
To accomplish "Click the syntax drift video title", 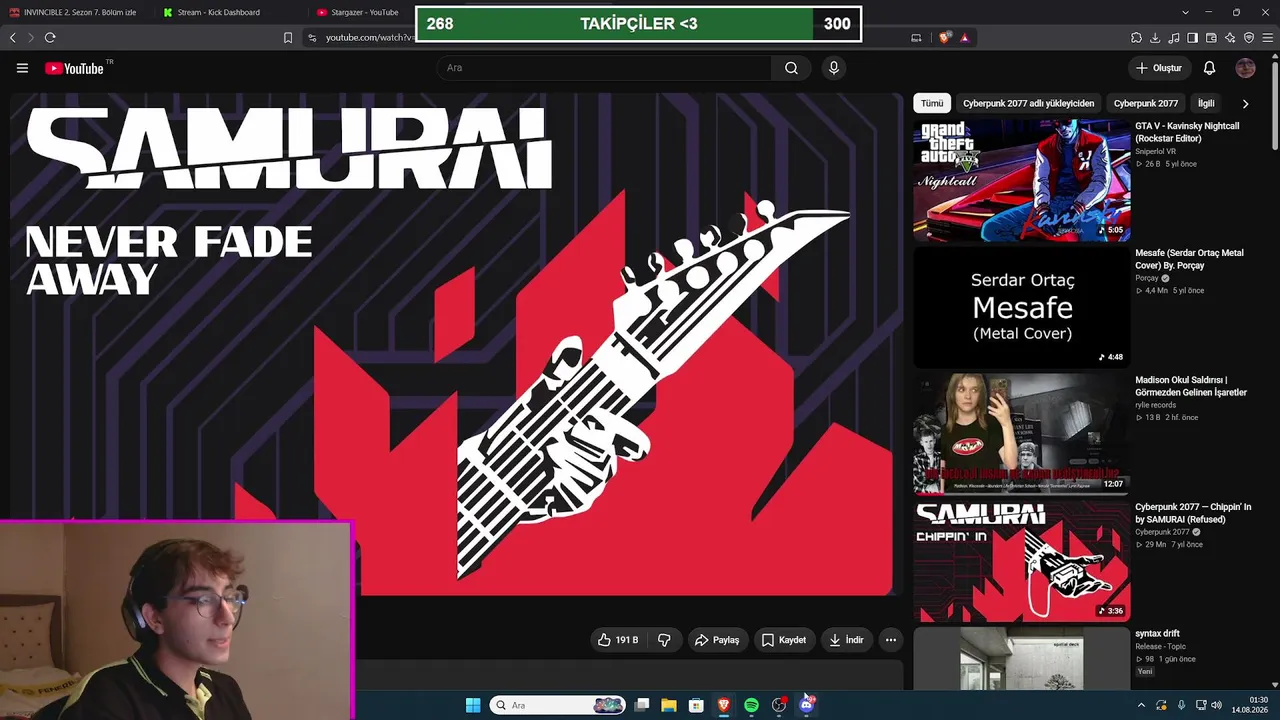I will (1157, 634).
